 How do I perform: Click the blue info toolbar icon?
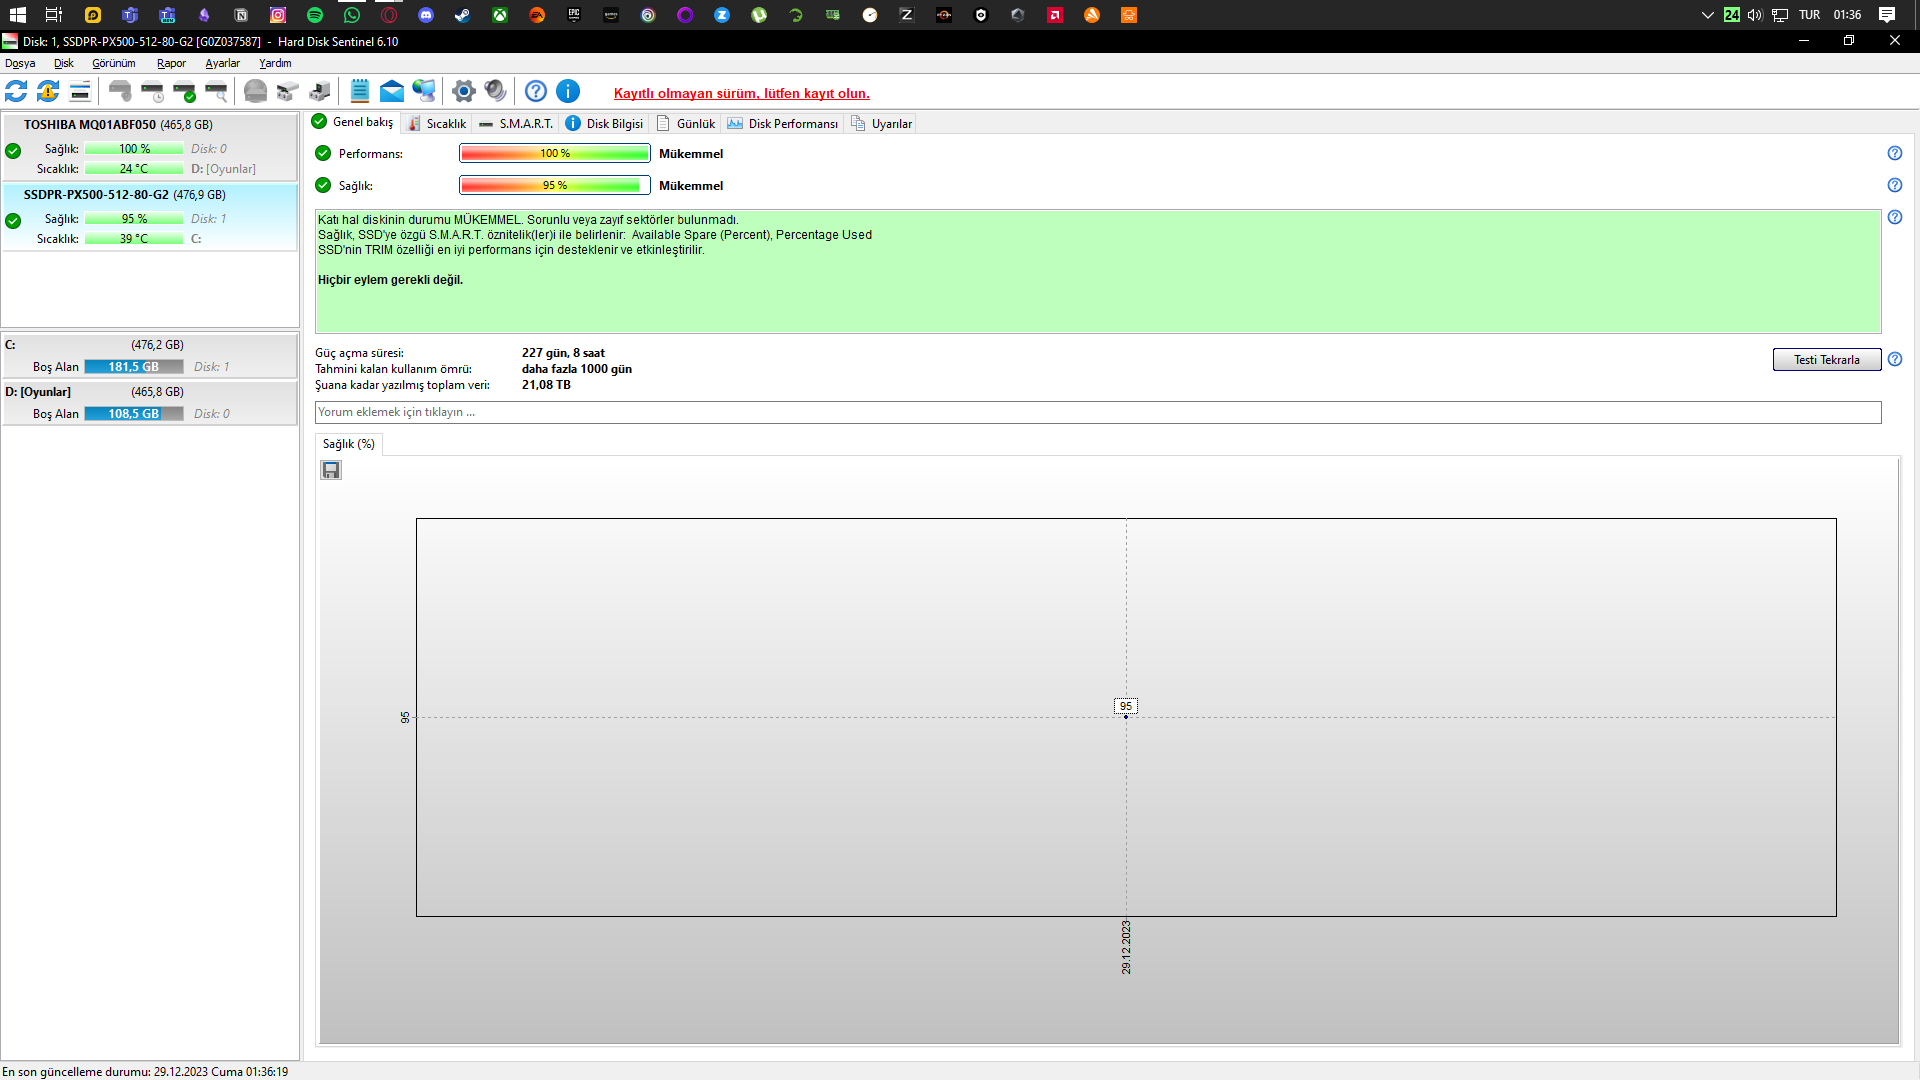(x=568, y=91)
